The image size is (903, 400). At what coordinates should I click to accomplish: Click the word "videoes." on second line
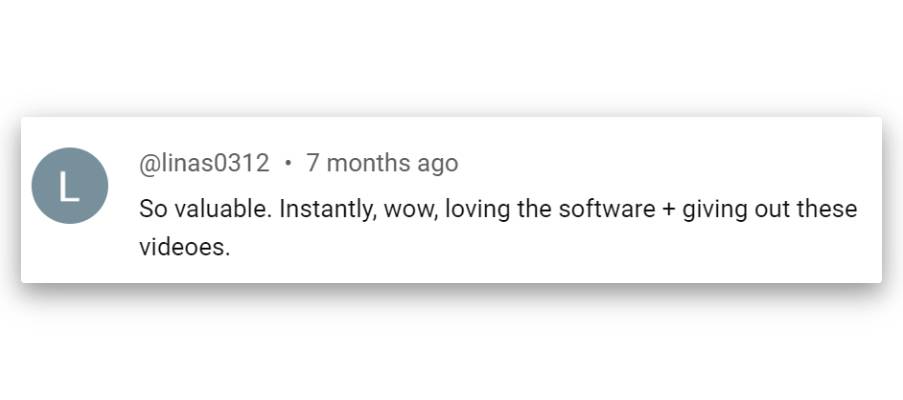coord(185,247)
